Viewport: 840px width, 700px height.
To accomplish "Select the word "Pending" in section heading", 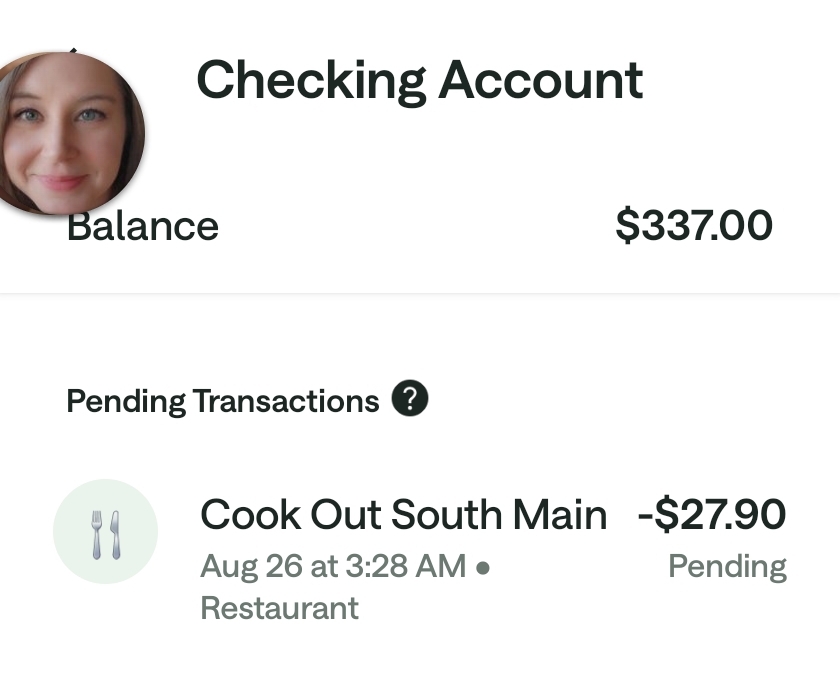I will coord(126,401).
